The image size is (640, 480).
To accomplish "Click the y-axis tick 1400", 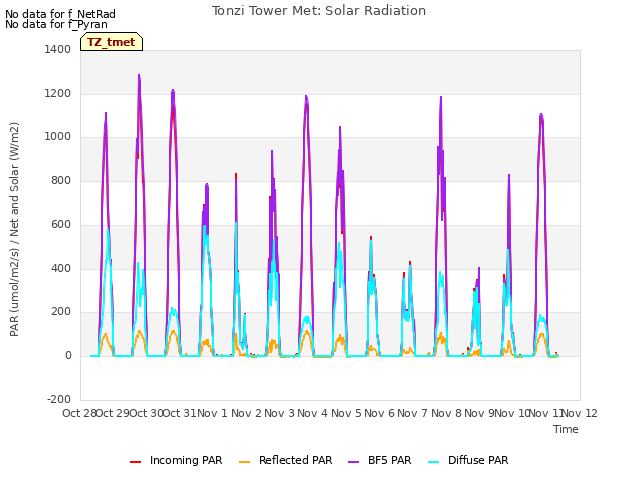I will tap(58, 49).
